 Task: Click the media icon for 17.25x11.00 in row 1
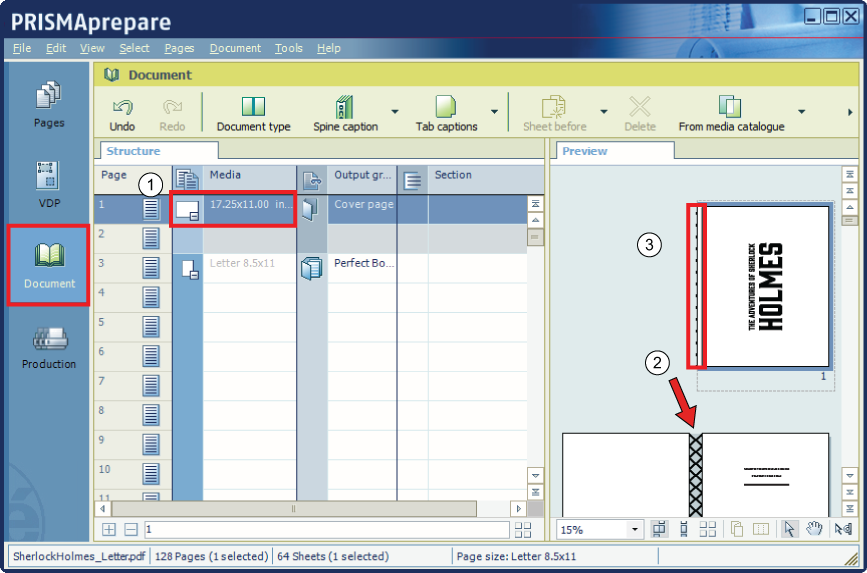click(187, 210)
